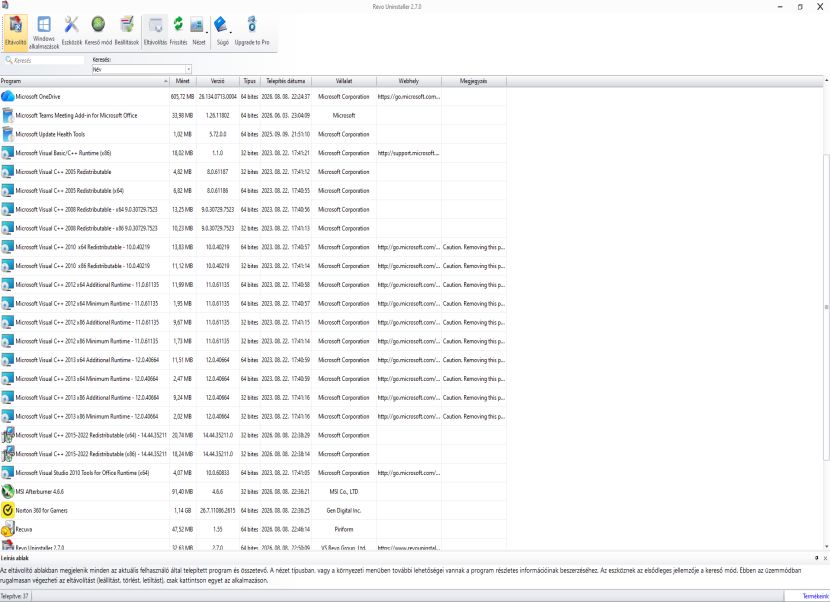Click Recuva's company Piriform cell

344,529
